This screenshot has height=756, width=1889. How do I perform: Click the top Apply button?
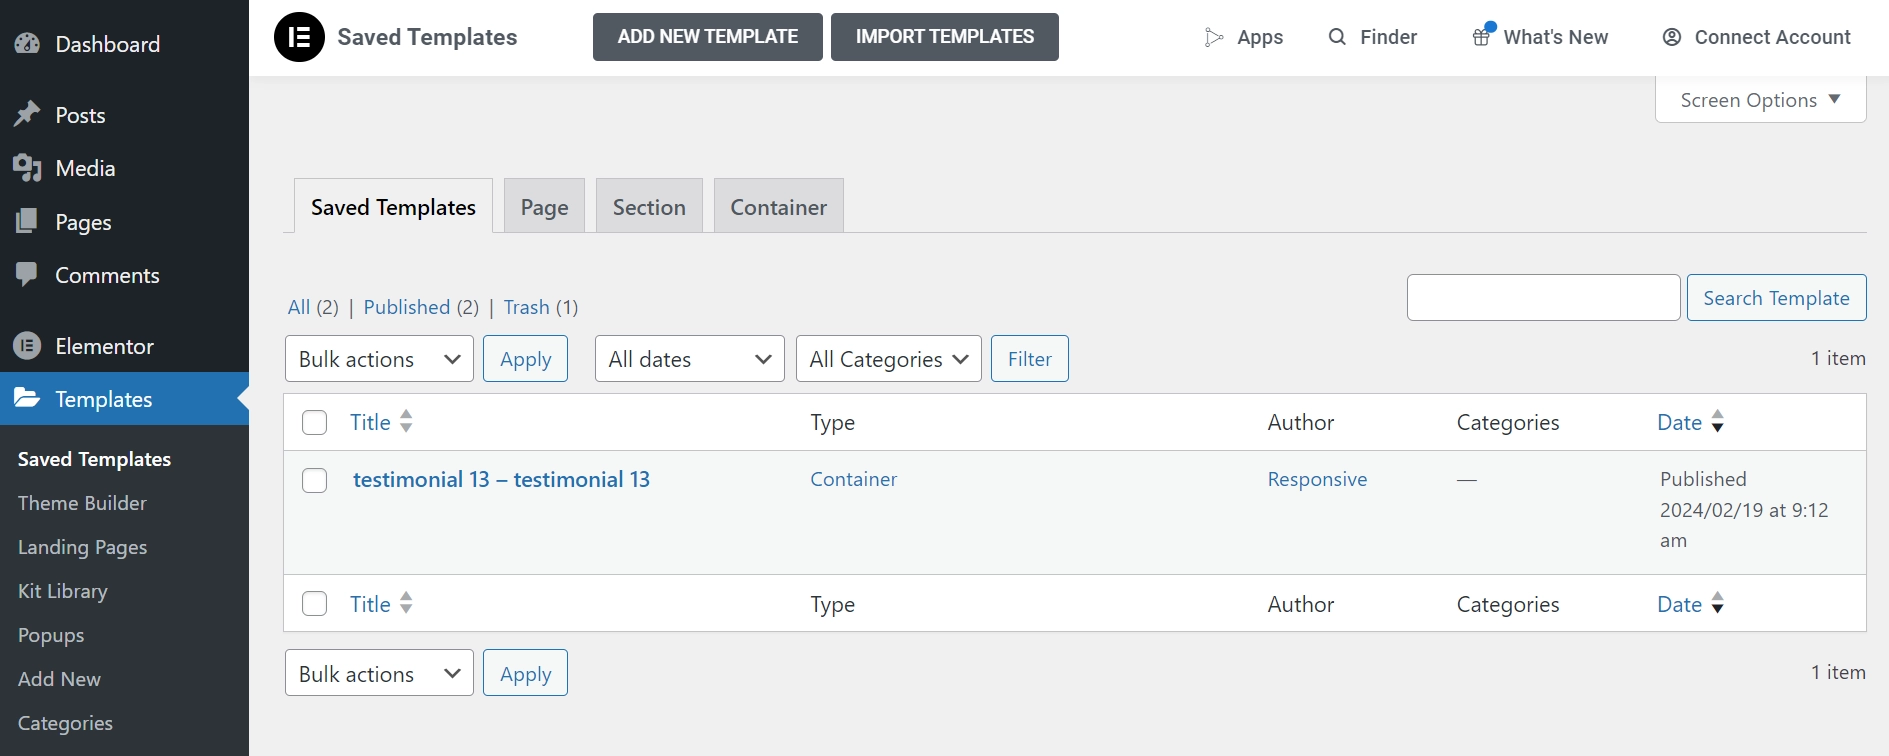click(525, 359)
